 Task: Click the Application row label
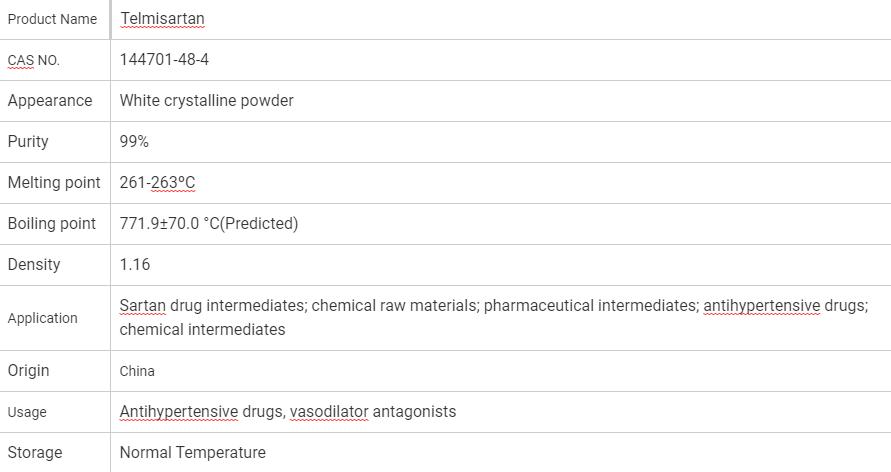pos(43,318)
